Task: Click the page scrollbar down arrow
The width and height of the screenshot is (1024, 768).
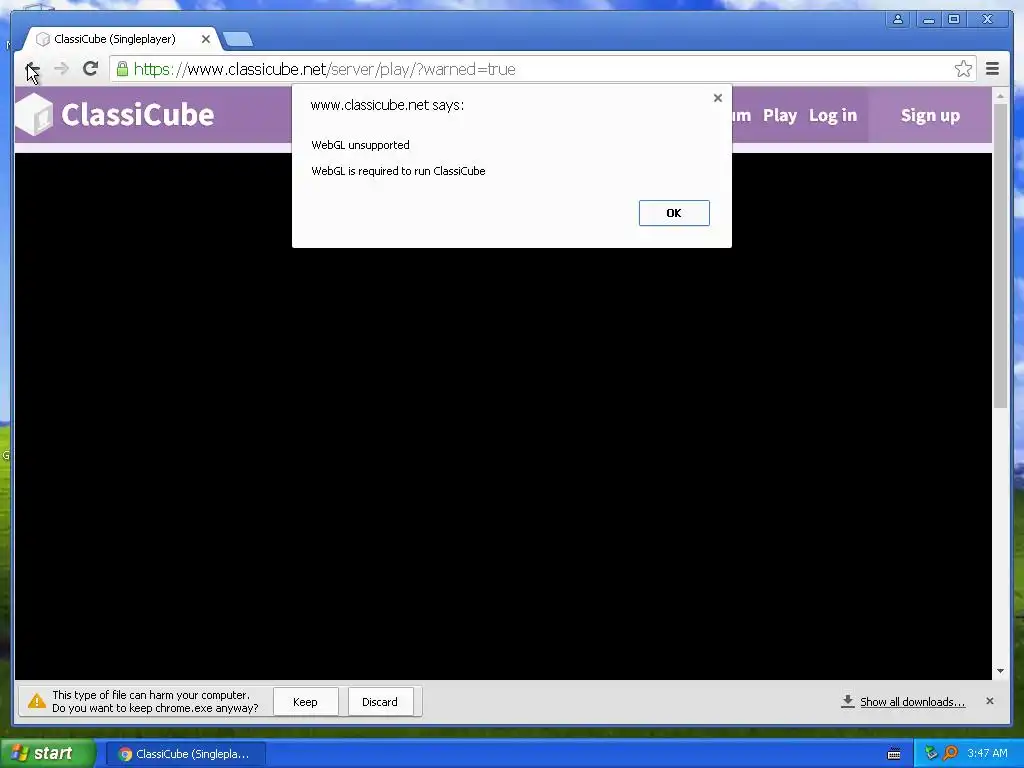Action: click(1000, 671)
